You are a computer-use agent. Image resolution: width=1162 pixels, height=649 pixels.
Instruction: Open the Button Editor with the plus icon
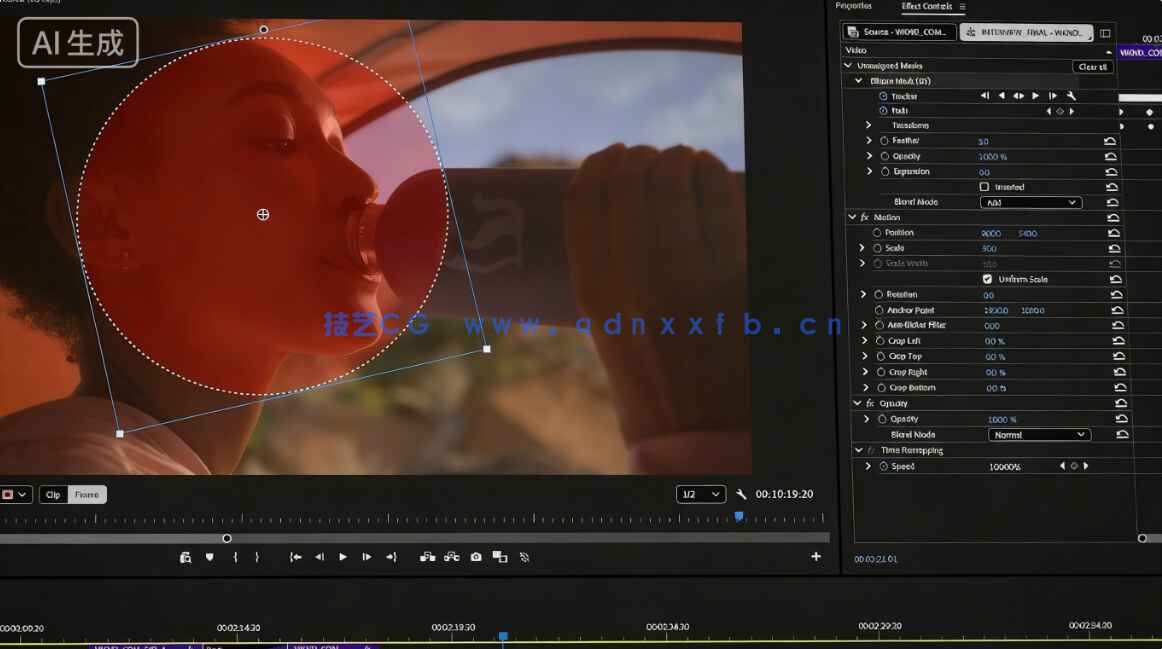[818, 557]
